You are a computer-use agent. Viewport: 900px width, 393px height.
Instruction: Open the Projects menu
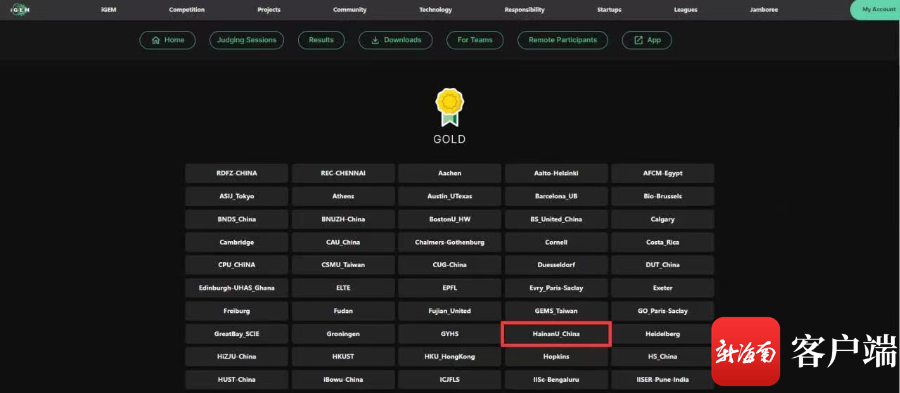coord(269,10)
